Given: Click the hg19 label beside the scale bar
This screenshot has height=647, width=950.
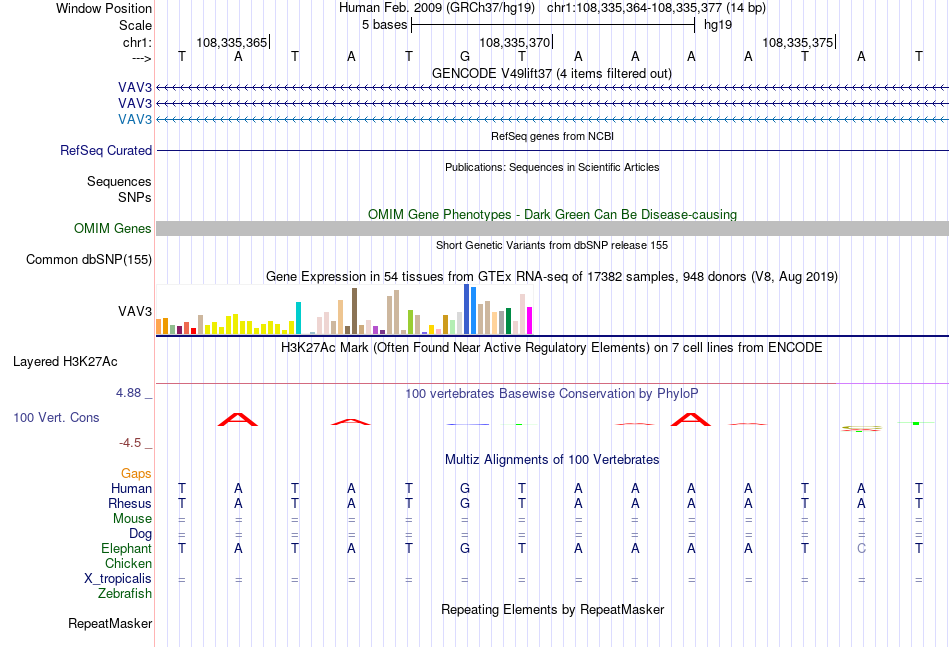Looking at the screenshot, I should [x=717, y=25].
